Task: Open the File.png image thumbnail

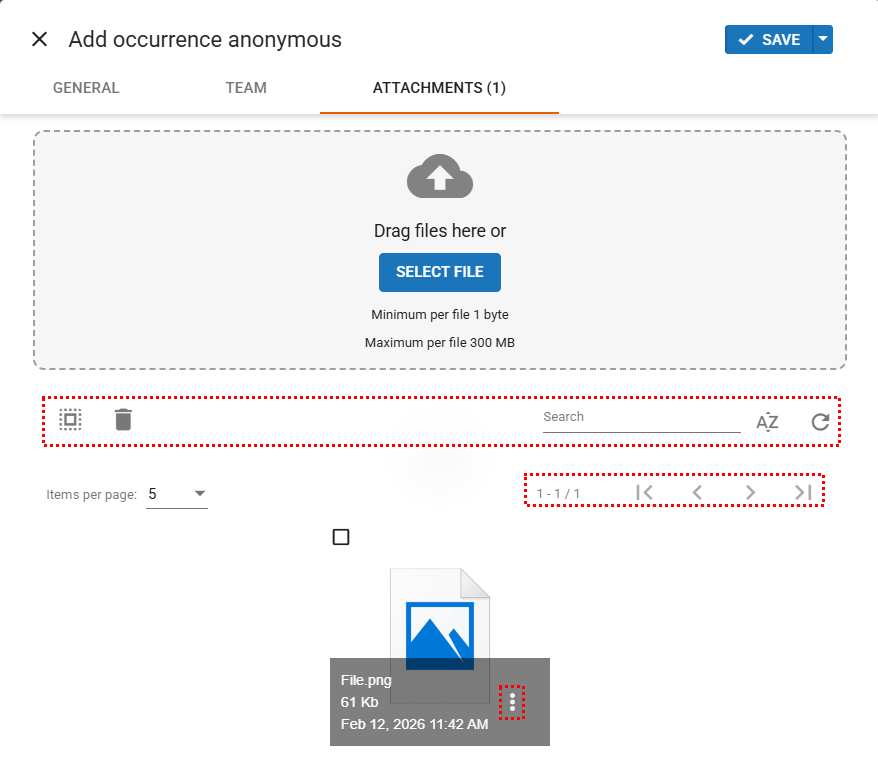Action: [440, 620]
